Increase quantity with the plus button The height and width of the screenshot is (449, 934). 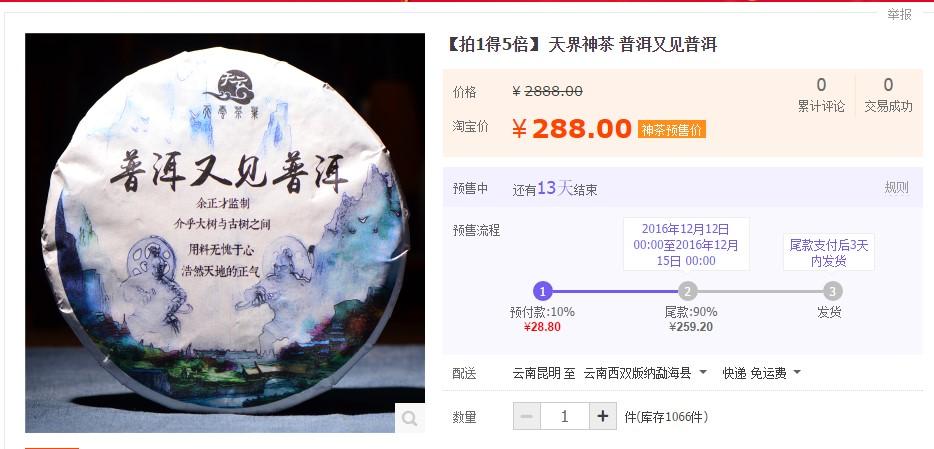coord(603,416)
